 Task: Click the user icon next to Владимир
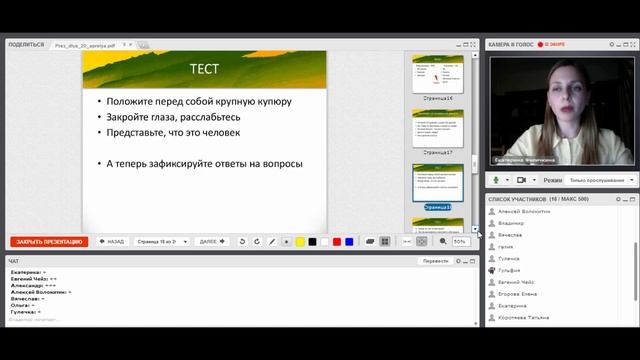coord(492,223)
